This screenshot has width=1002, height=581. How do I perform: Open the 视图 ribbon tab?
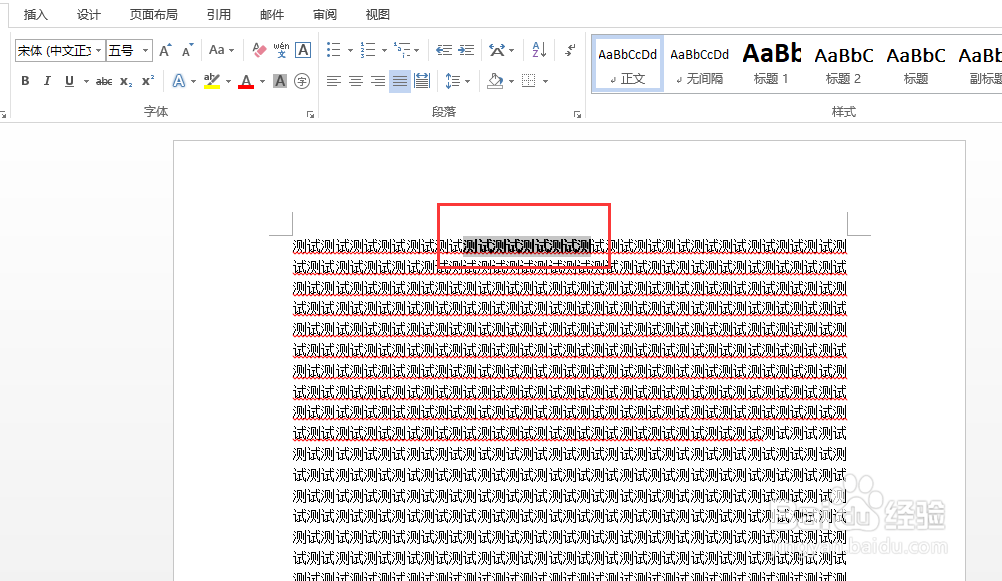pos(378,14)
